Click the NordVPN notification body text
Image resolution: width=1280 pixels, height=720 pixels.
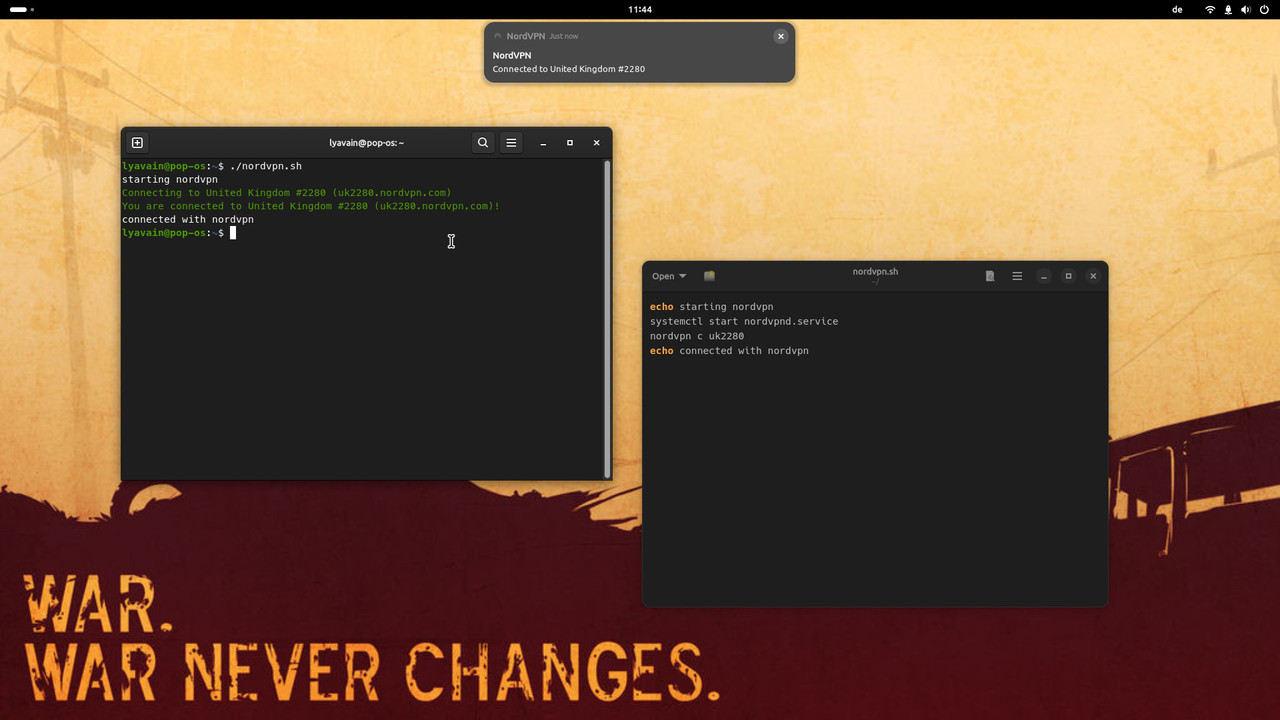(x=569, y=69)
